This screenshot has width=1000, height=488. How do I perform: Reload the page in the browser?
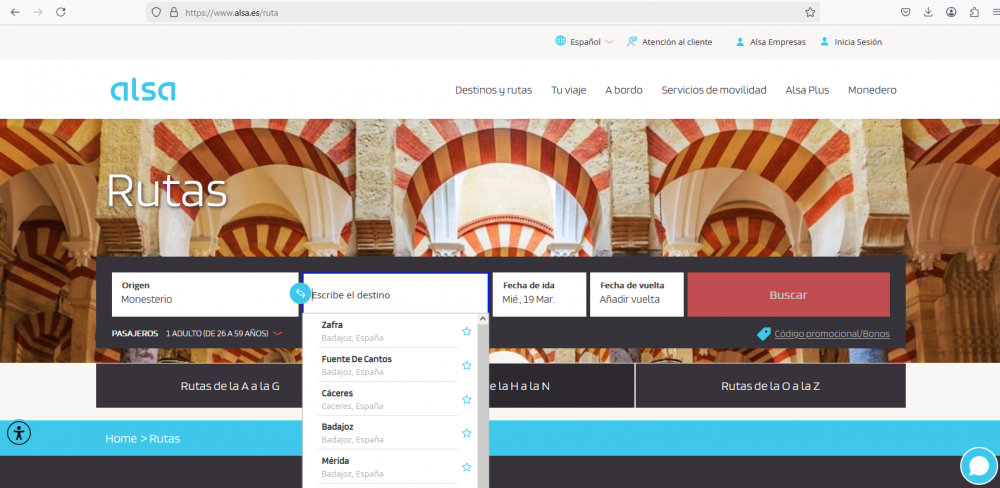tap(61, 12)
